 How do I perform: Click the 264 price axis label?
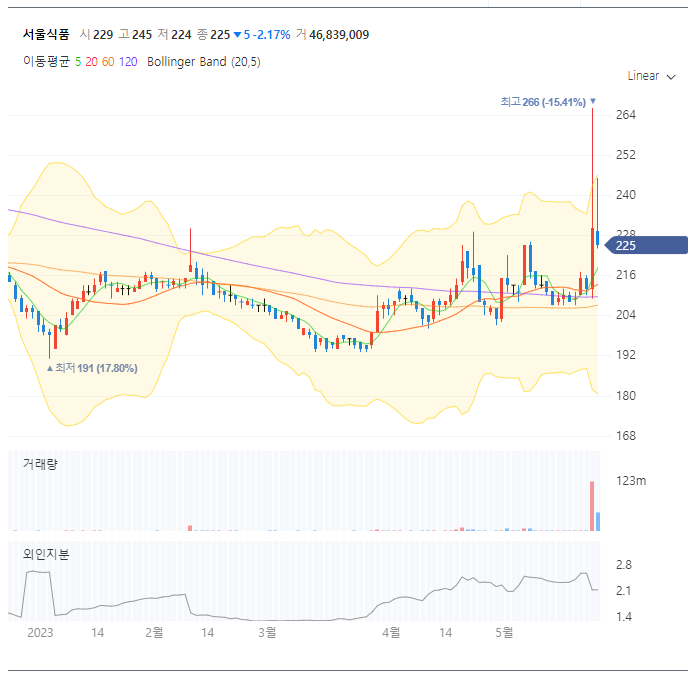click(626, 115)
